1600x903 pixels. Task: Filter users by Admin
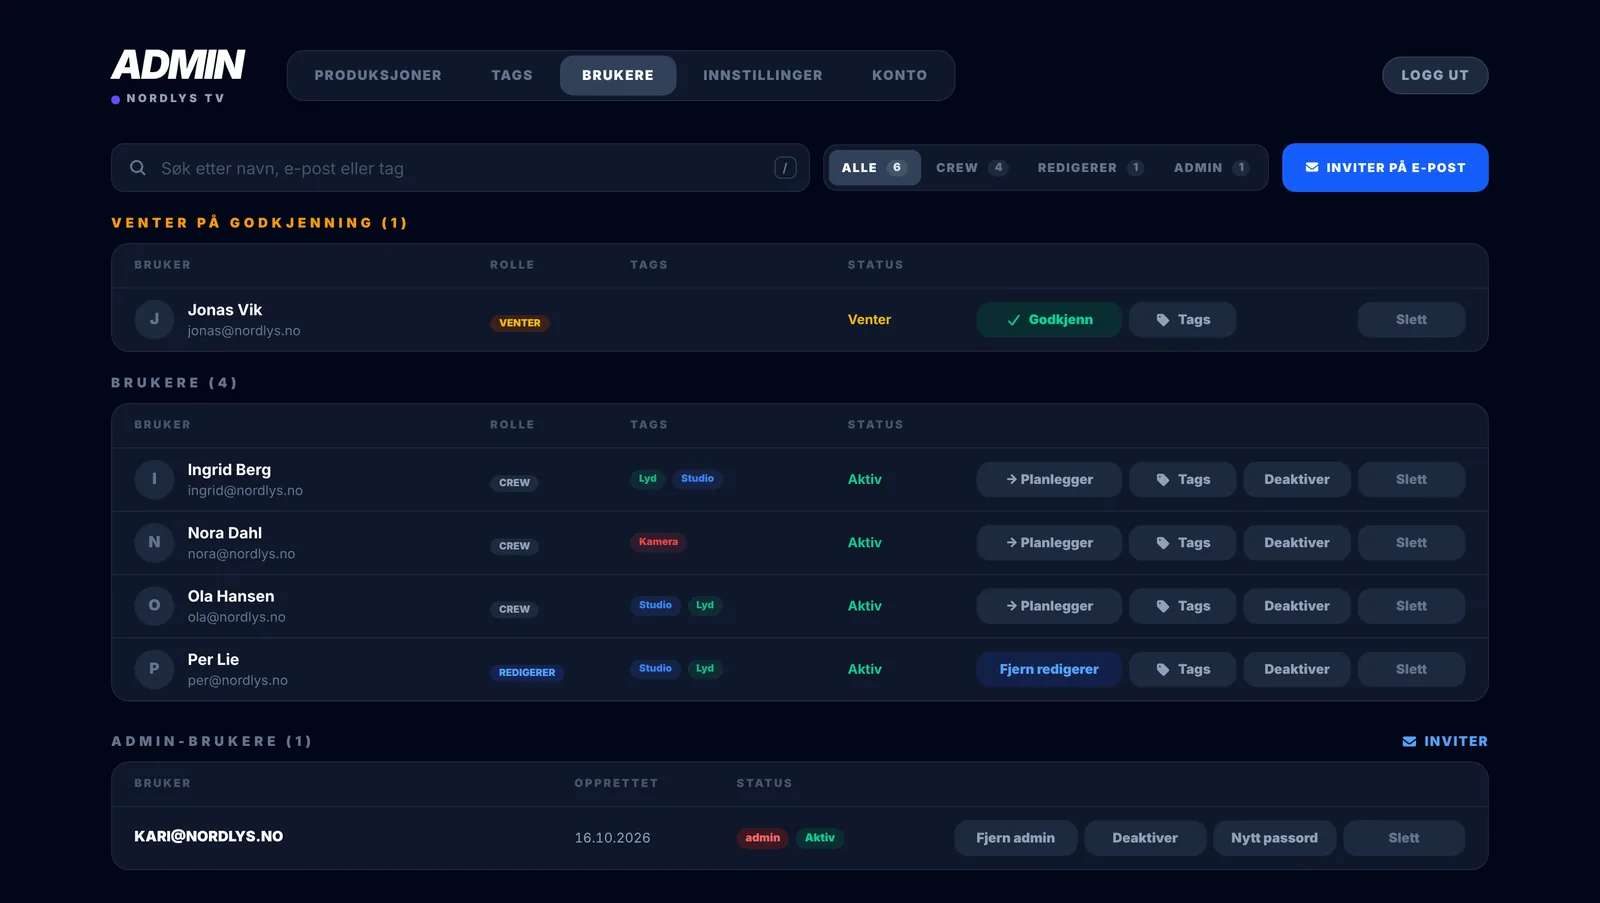[x=1211, y=167]
